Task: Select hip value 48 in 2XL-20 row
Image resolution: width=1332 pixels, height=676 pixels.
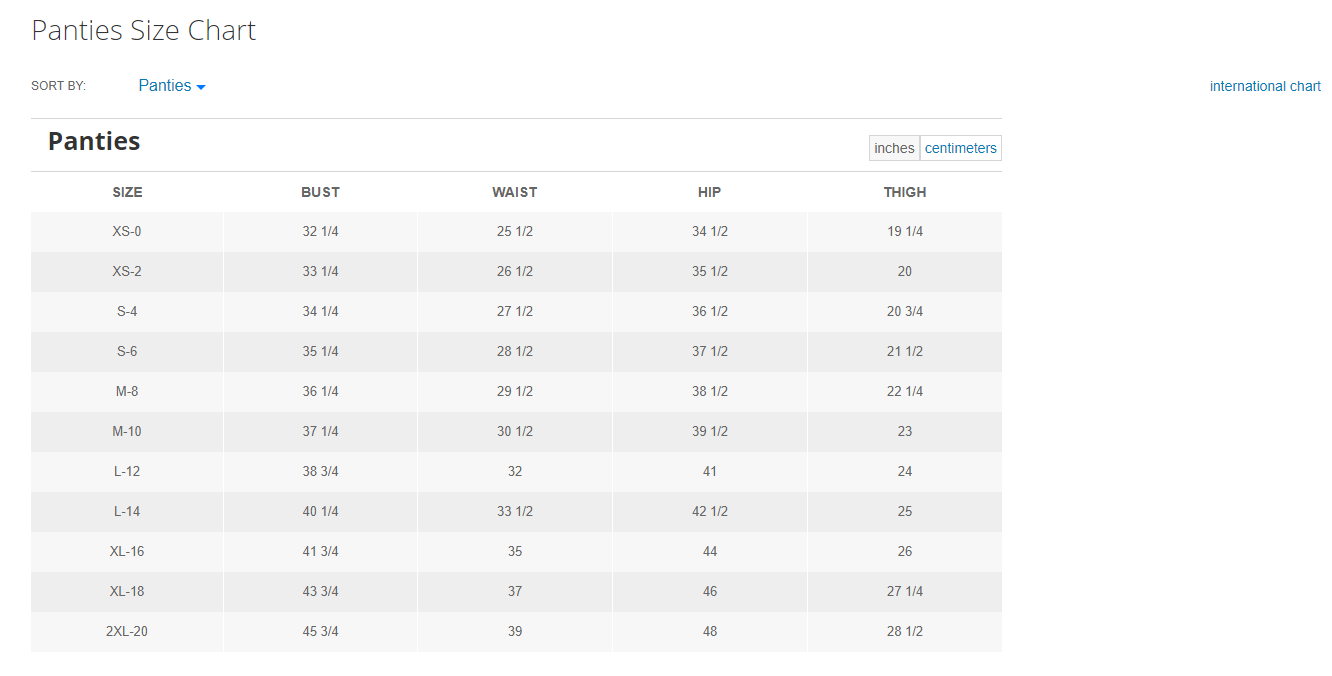Action: [x=709, y=631]
